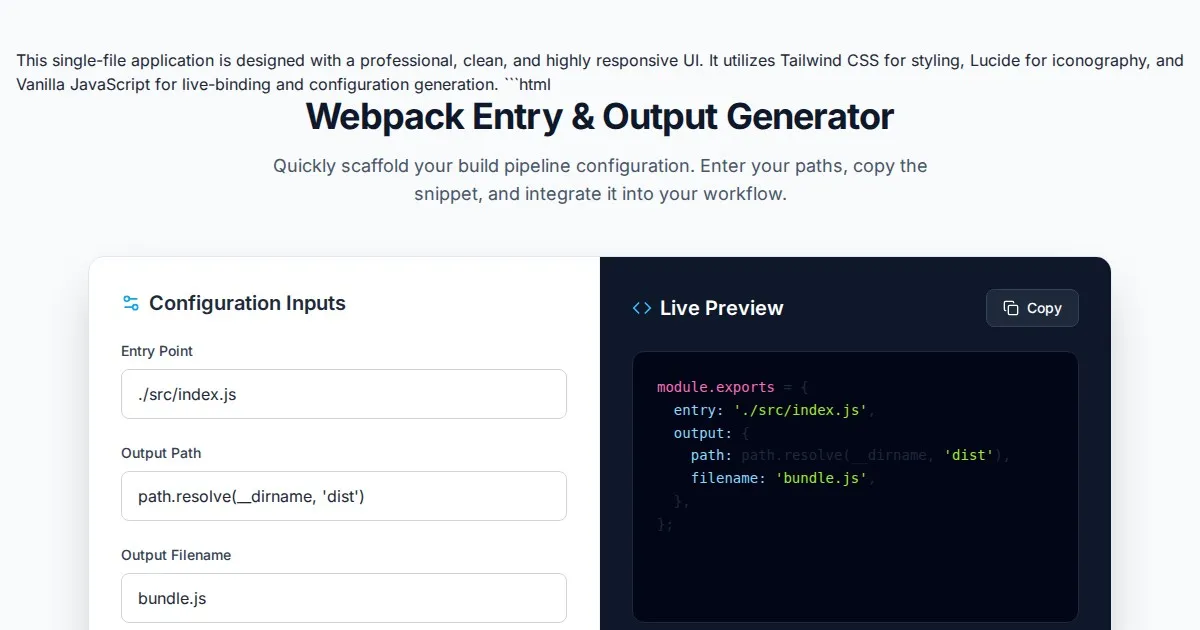Click the Live Preview heading text
This screenshot has width=1200, height=630.
pos(721,308)
